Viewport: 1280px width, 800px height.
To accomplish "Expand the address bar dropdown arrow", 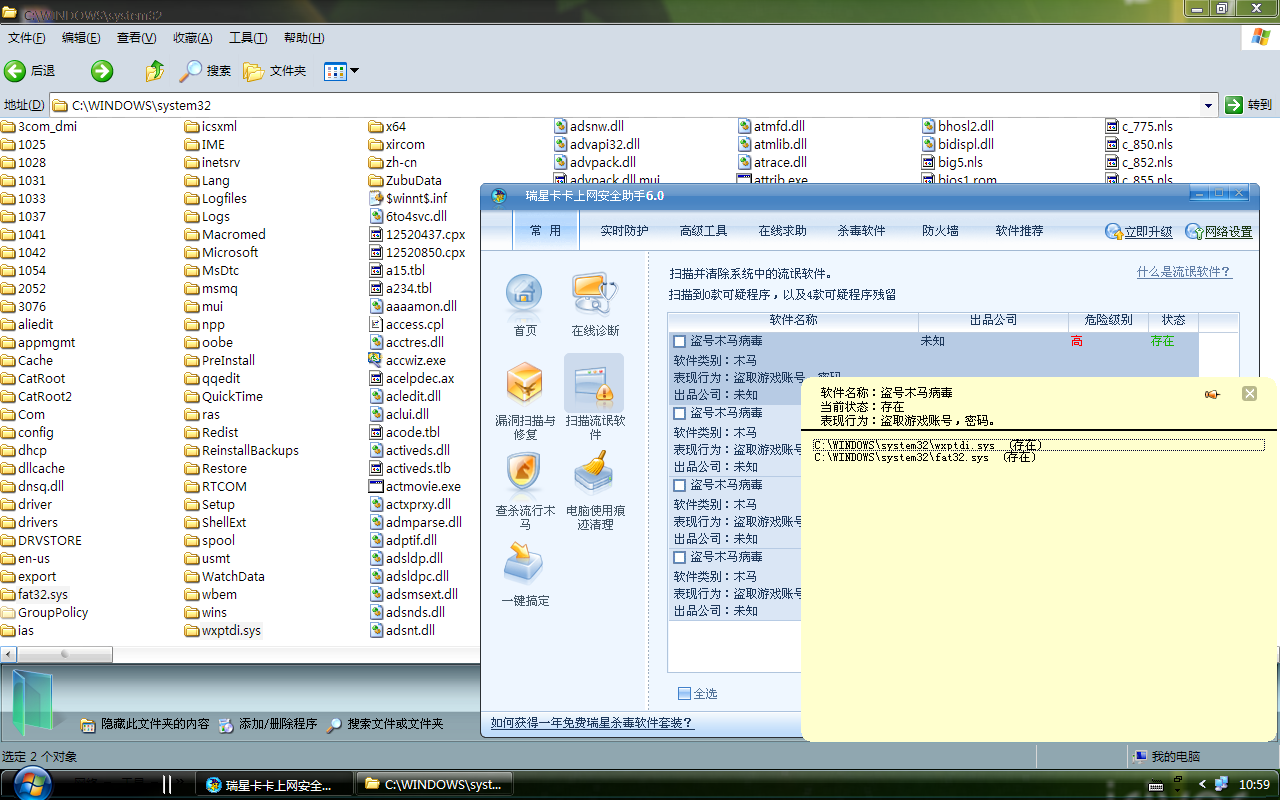I will pos(1208,105).
